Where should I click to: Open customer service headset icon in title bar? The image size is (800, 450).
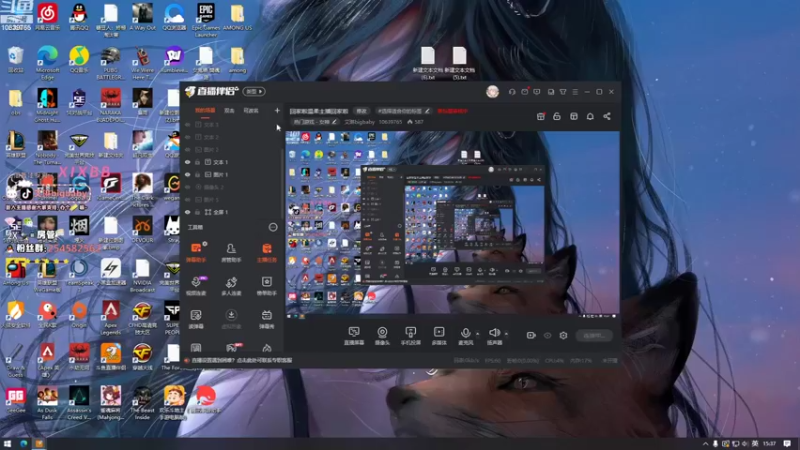click(x=512, y=92)
